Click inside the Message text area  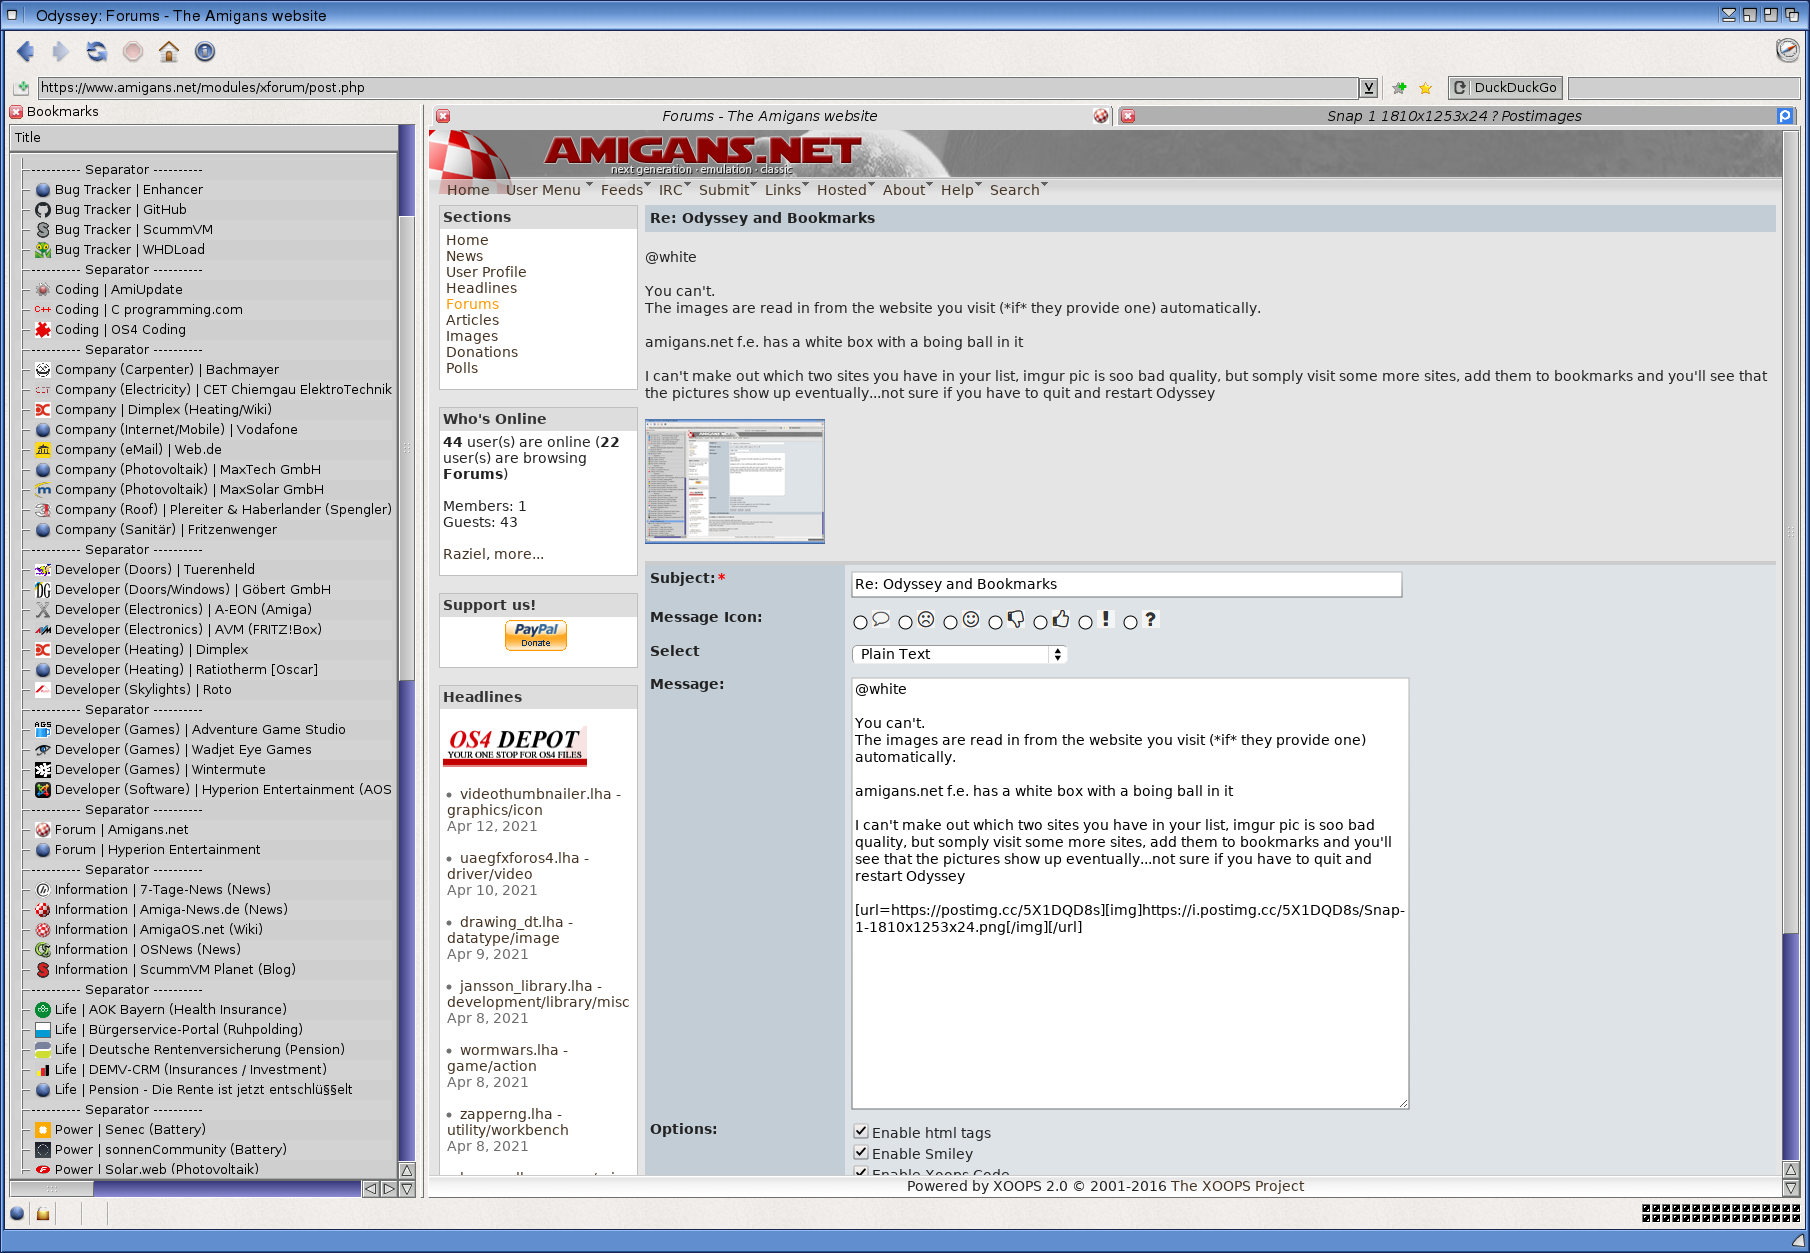tap(1130, 893)
